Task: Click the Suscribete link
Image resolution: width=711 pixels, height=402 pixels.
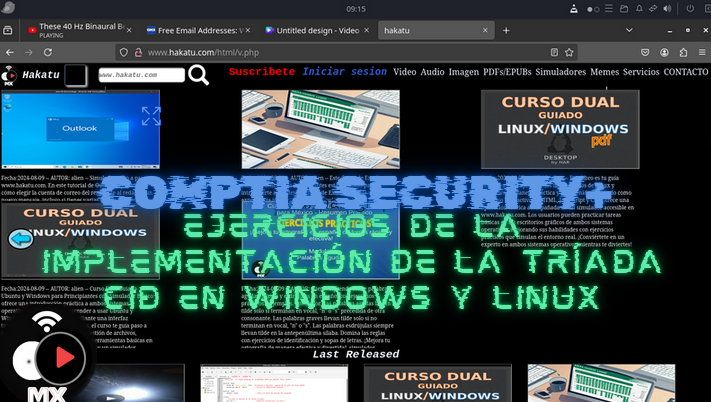Action: [x=261, y=72]
